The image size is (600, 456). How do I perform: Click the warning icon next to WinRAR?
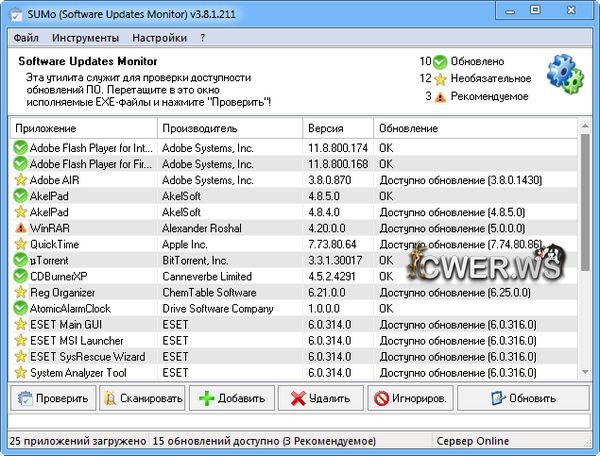click(x=20, y=229)
